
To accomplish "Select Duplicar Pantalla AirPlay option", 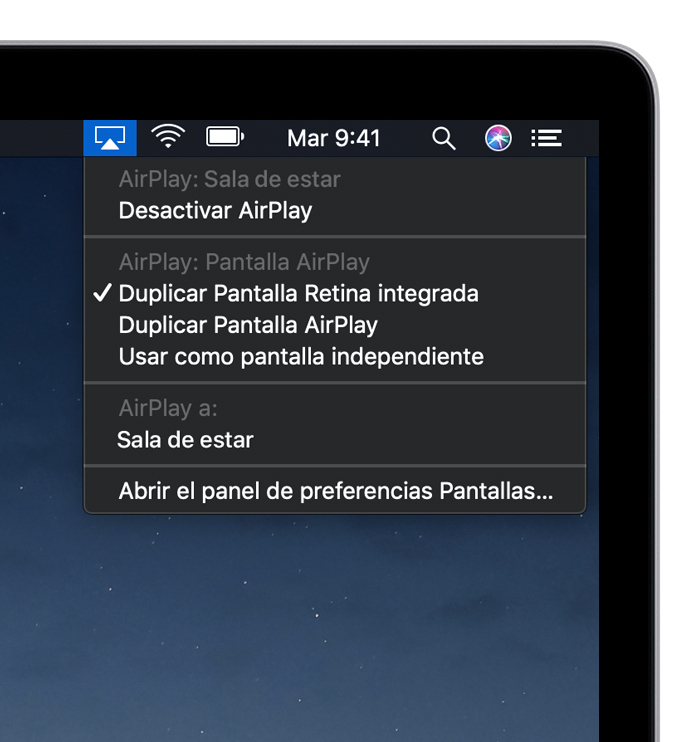I will coord(335,325).
